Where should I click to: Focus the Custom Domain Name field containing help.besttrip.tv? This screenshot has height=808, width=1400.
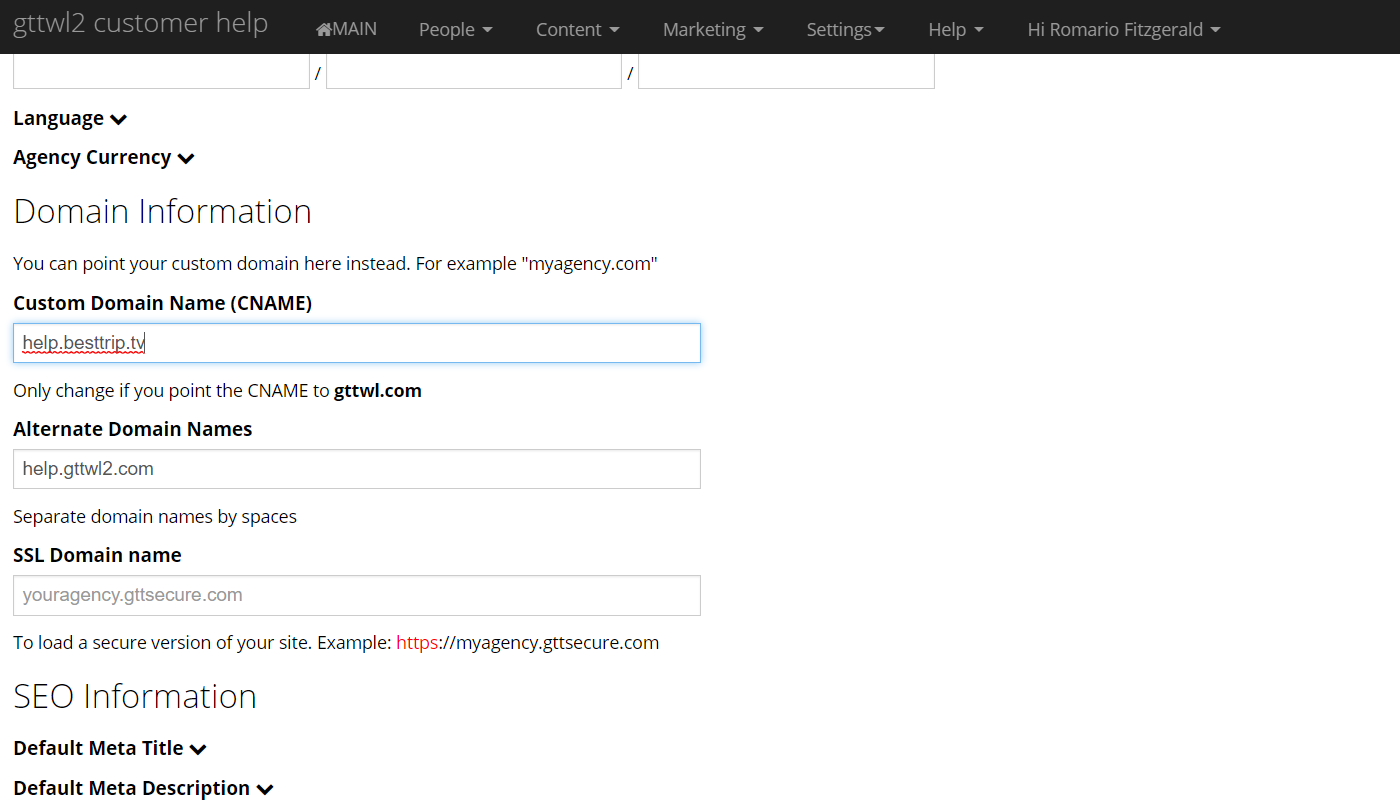pyautogui.click(x=356, y=343)
